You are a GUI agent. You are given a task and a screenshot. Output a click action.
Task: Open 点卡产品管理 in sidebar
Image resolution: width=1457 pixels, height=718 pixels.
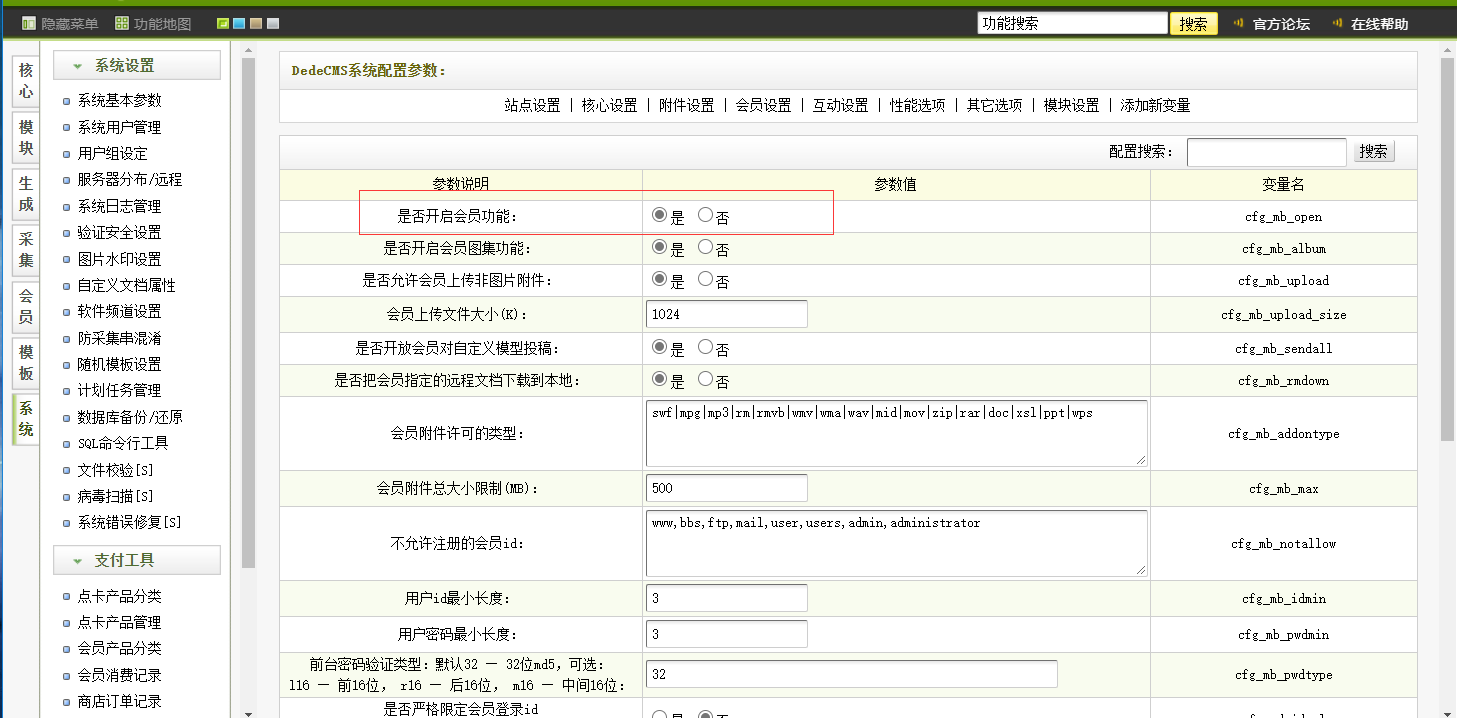(x=119, y=622)
